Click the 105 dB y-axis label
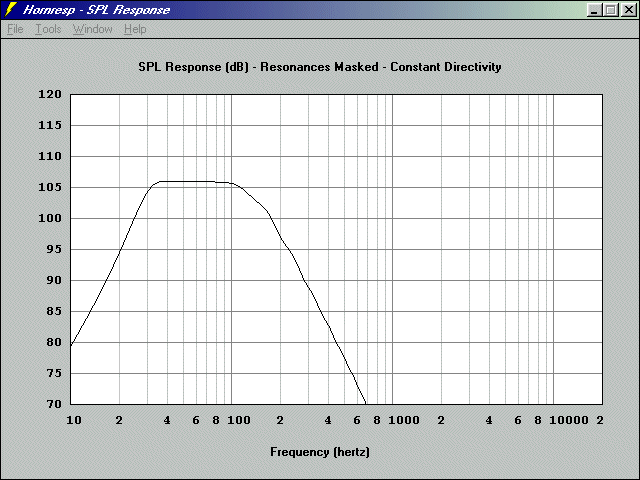Viewport: 640px width, 480px height. click(x=50, y=187)
